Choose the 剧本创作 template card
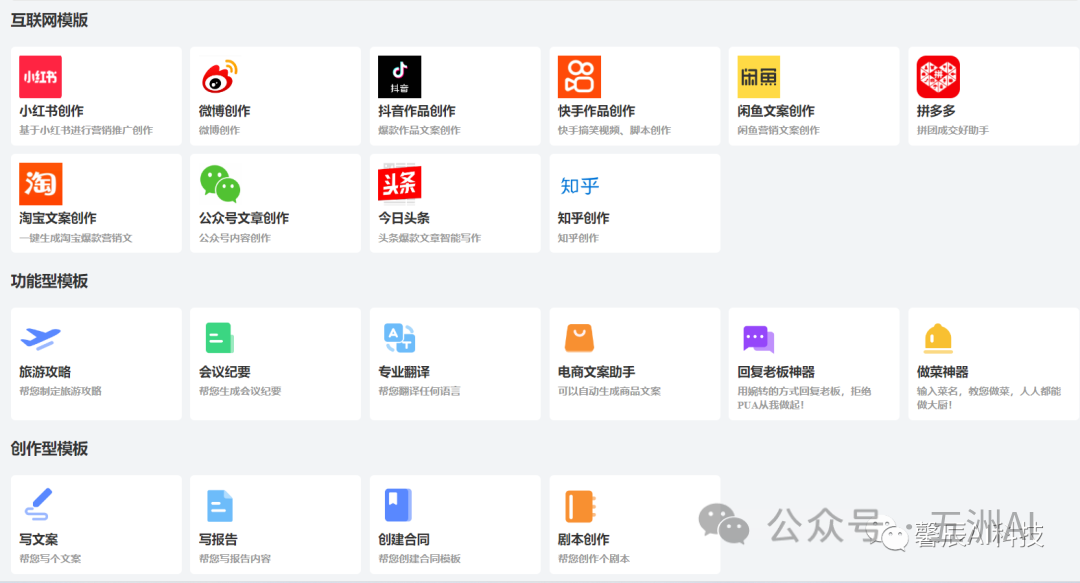This screenshot has height=583, width=1080. [634, 524]
